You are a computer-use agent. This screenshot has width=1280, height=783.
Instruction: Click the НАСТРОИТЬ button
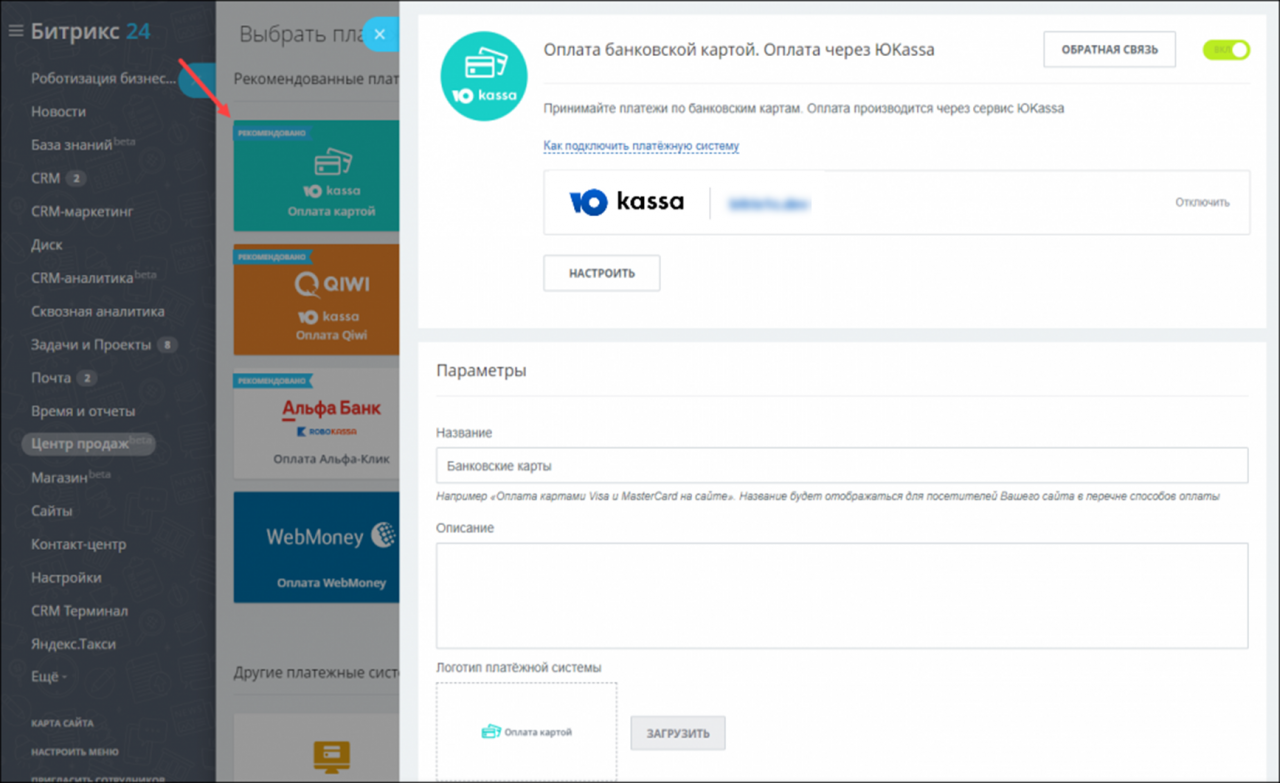pyautogui.click(x=601, y=273)
